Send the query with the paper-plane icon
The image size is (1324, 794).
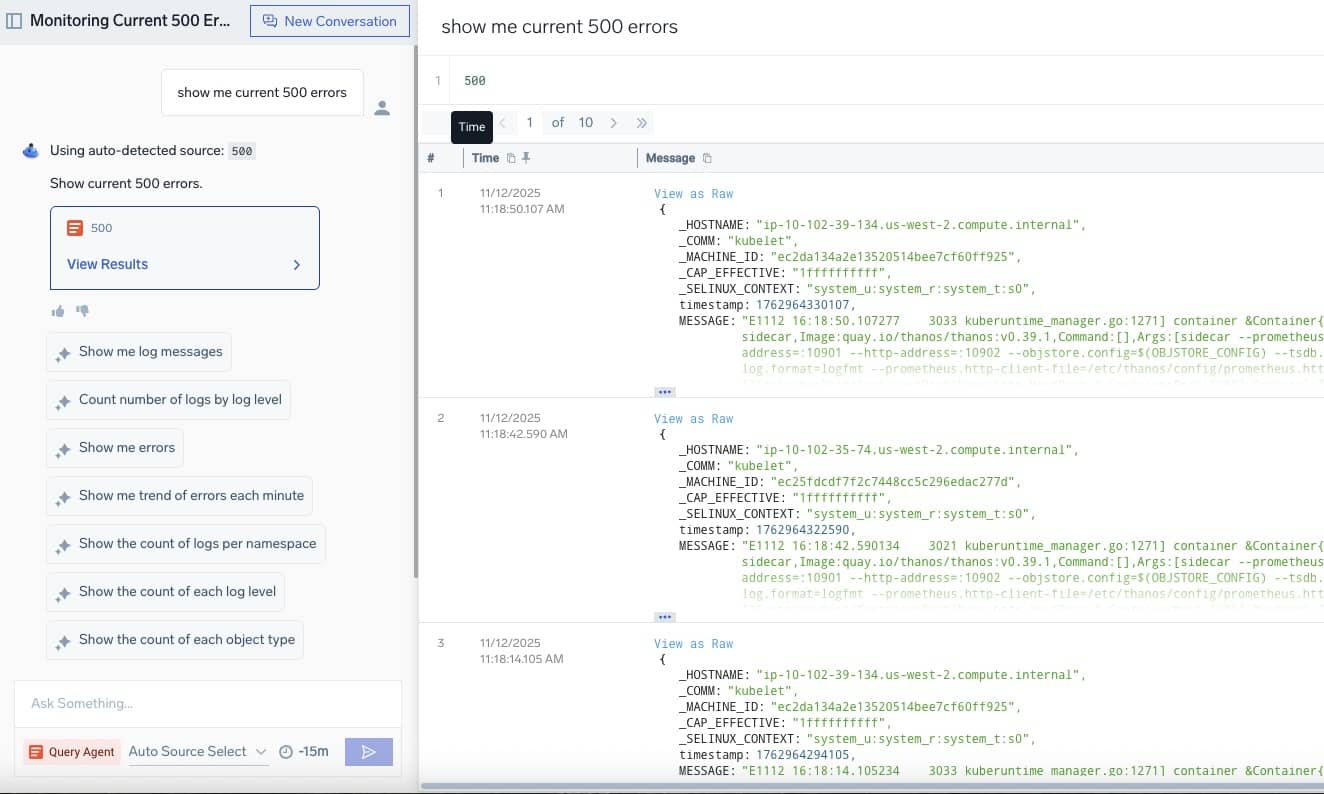pyautogui.click(x=369, y=751)
